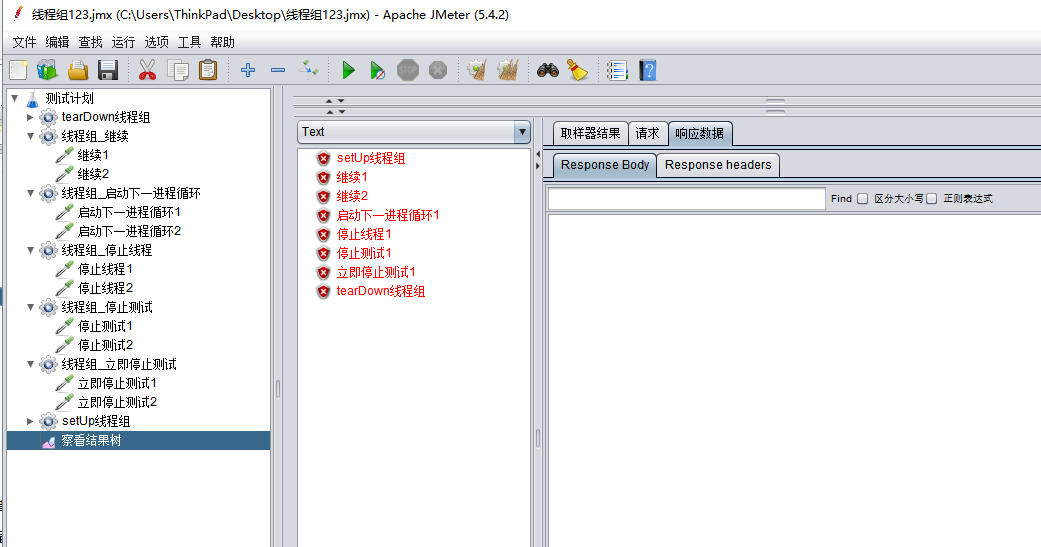Image resolution: width=1041 pixels, height=547 pixels.
Task: Click the Toggle enable/disable icon
Action: 308,69
